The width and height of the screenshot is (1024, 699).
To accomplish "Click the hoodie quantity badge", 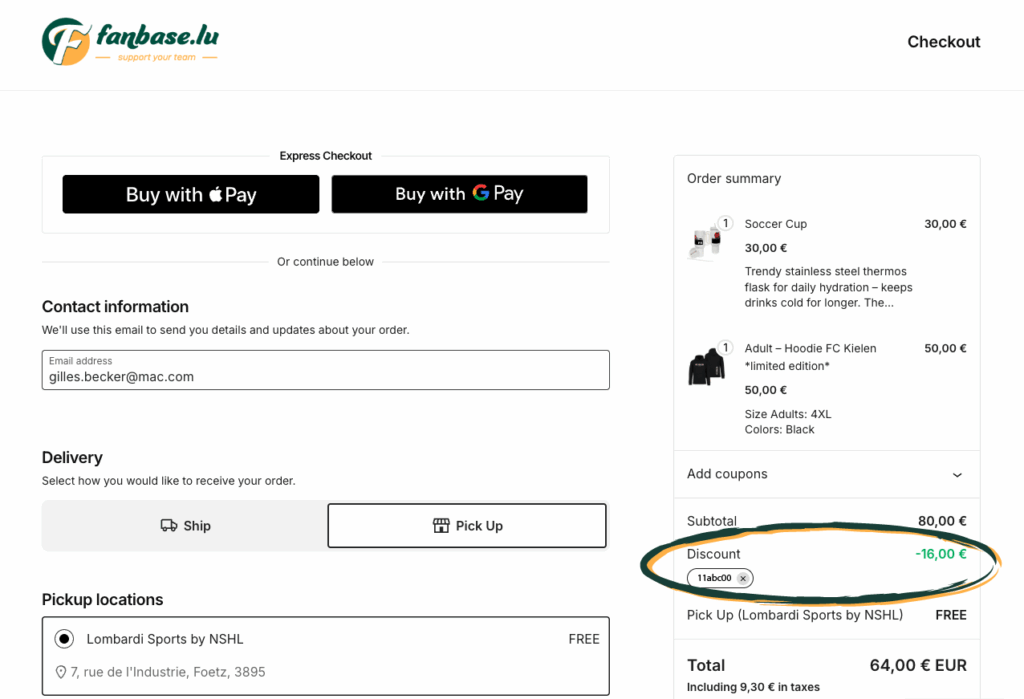I will [x=726, y=348].
